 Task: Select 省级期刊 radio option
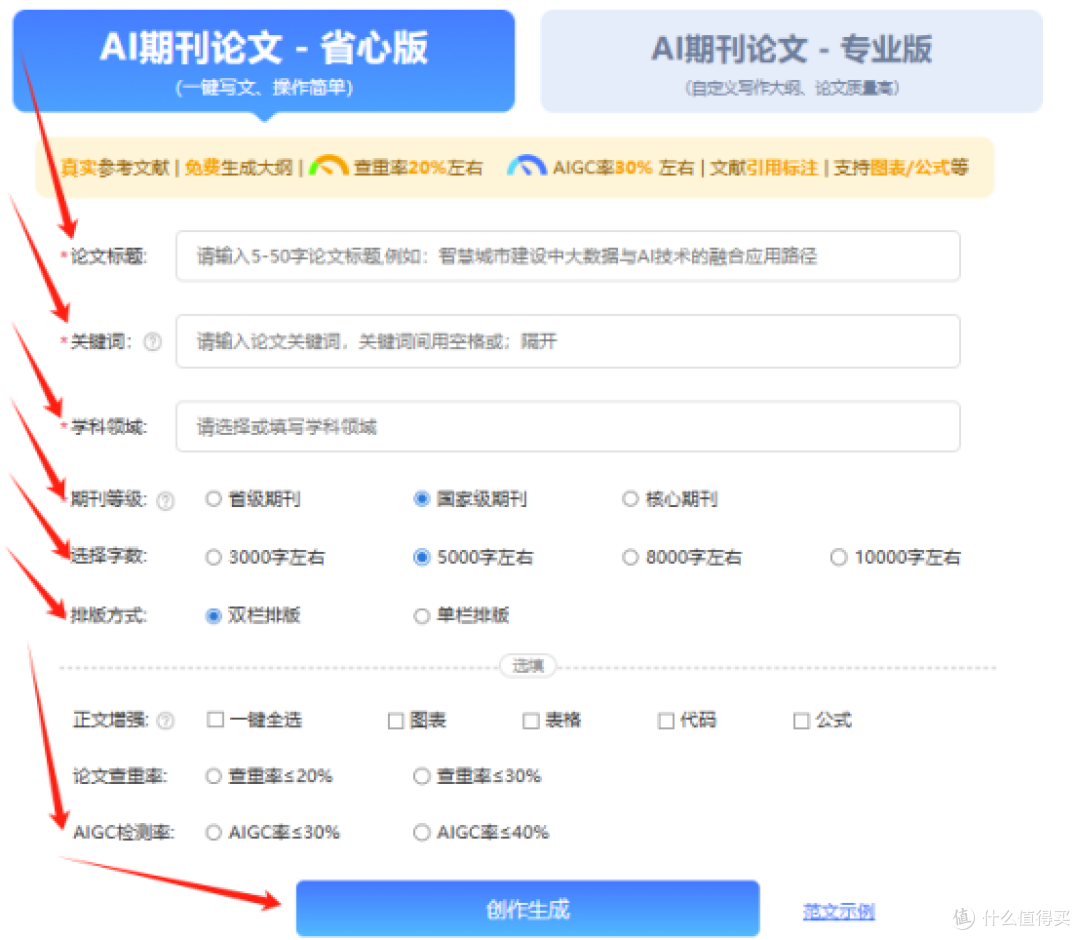coord(214,499)
